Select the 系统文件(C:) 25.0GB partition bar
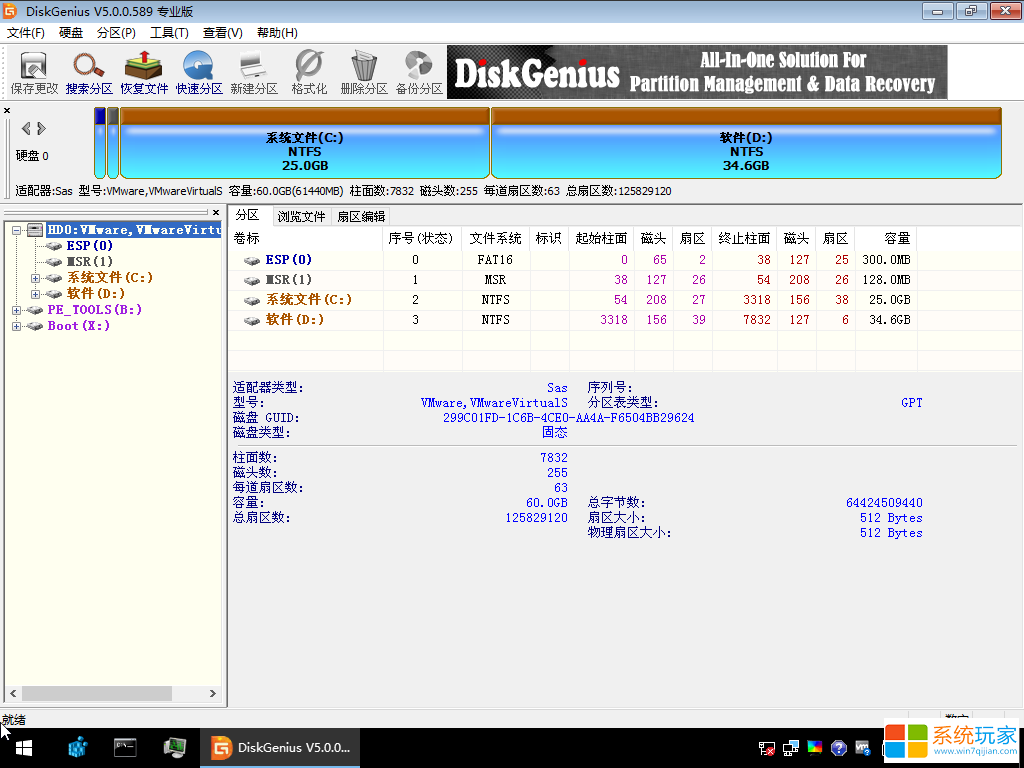The image size is (1024, 768). pyautogui.click(x=305, y=143)
